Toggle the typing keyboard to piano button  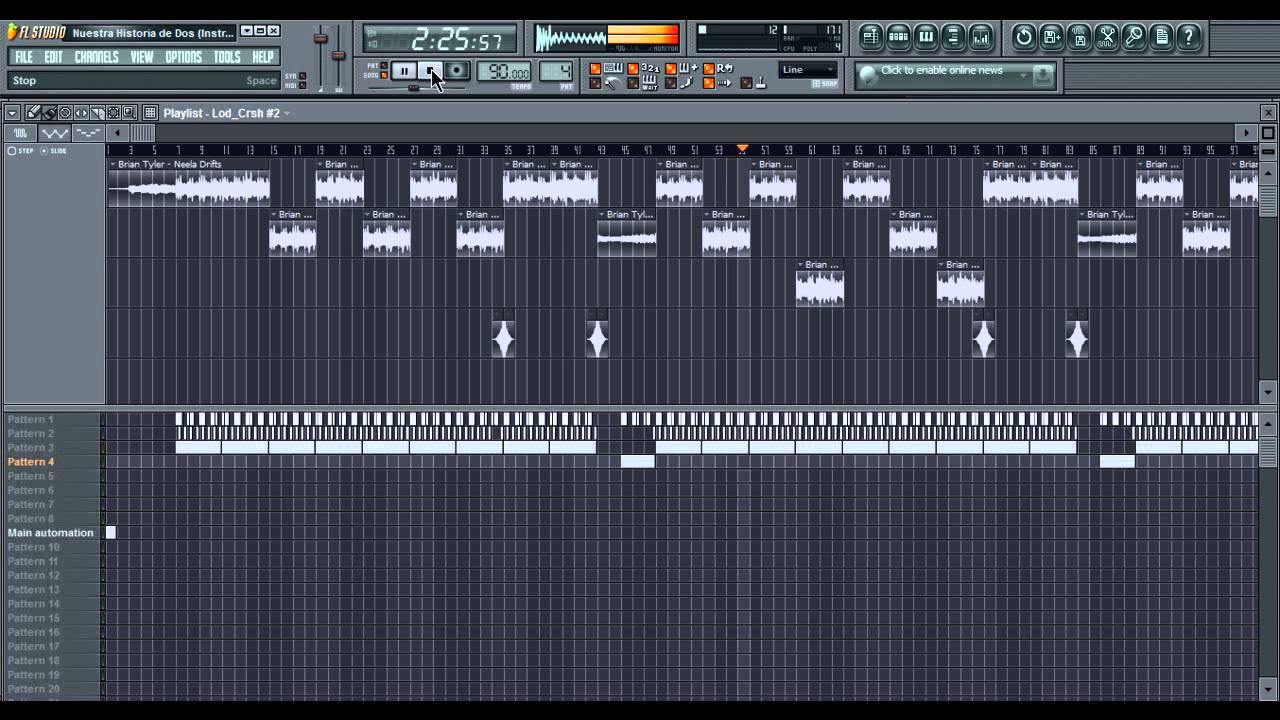click(605, 68)
